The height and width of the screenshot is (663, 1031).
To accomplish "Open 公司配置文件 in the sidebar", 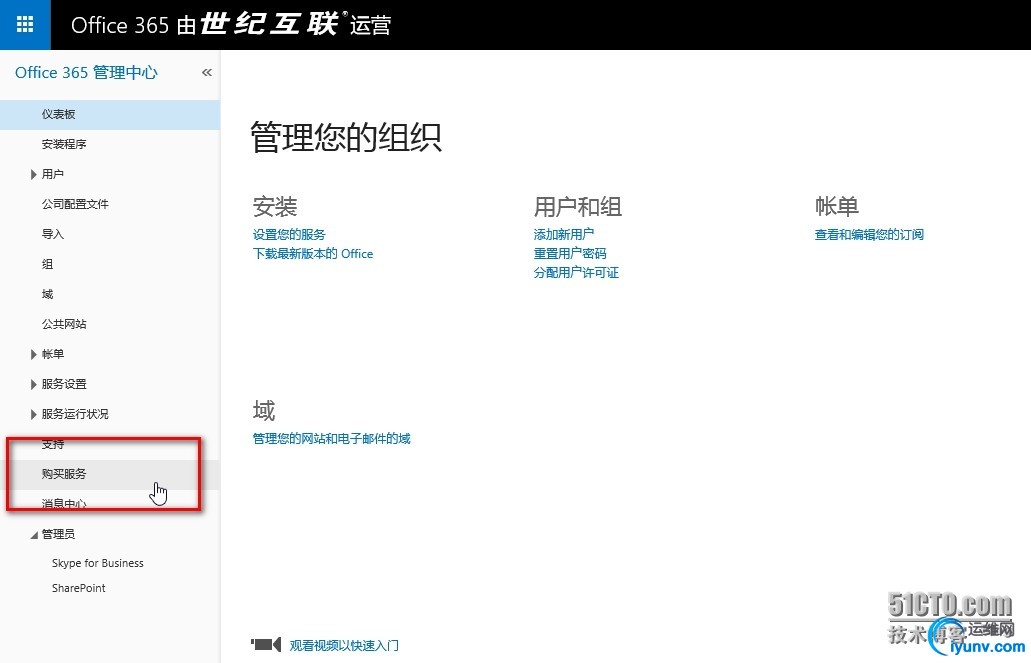I will pyautogui.click(x=75, y=204).
